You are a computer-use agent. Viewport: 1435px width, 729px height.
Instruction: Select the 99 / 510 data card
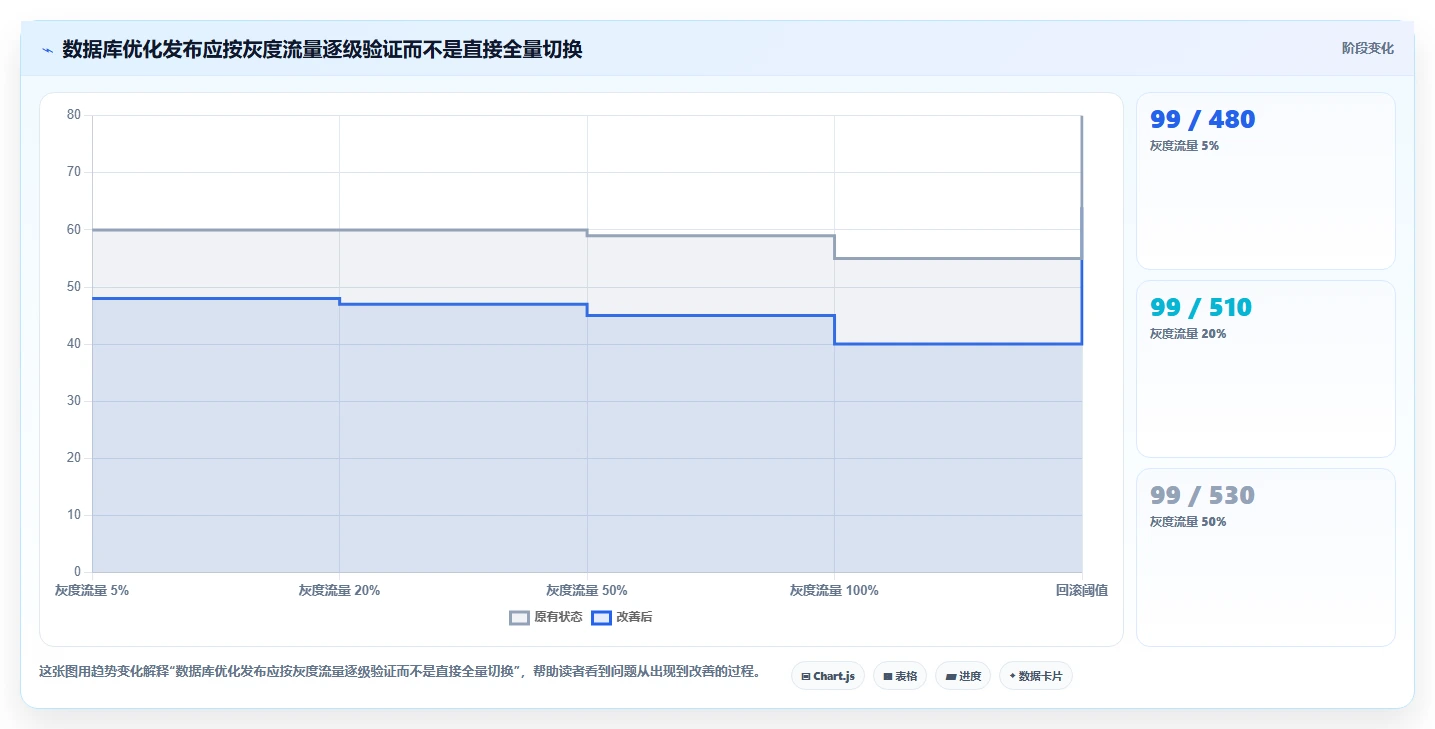coord(1265,369)
